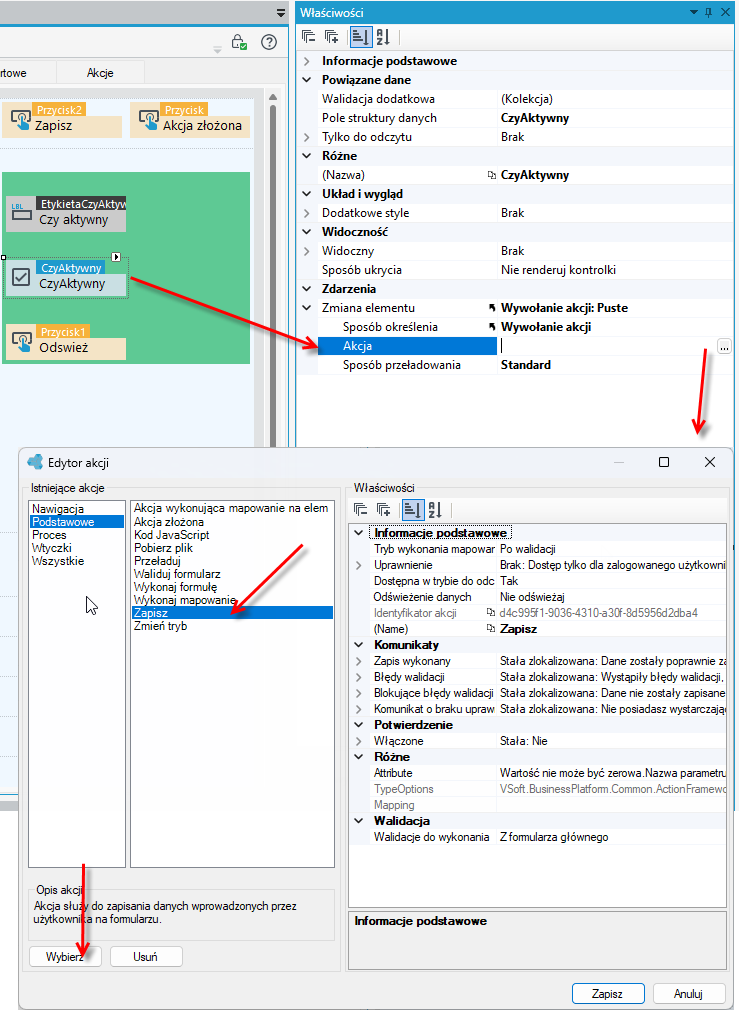This screenshot has width=739, height=1024.
Task: Click the collapse all icon in the Edytor akcji toolbar
Action: [x=360, y=509]
